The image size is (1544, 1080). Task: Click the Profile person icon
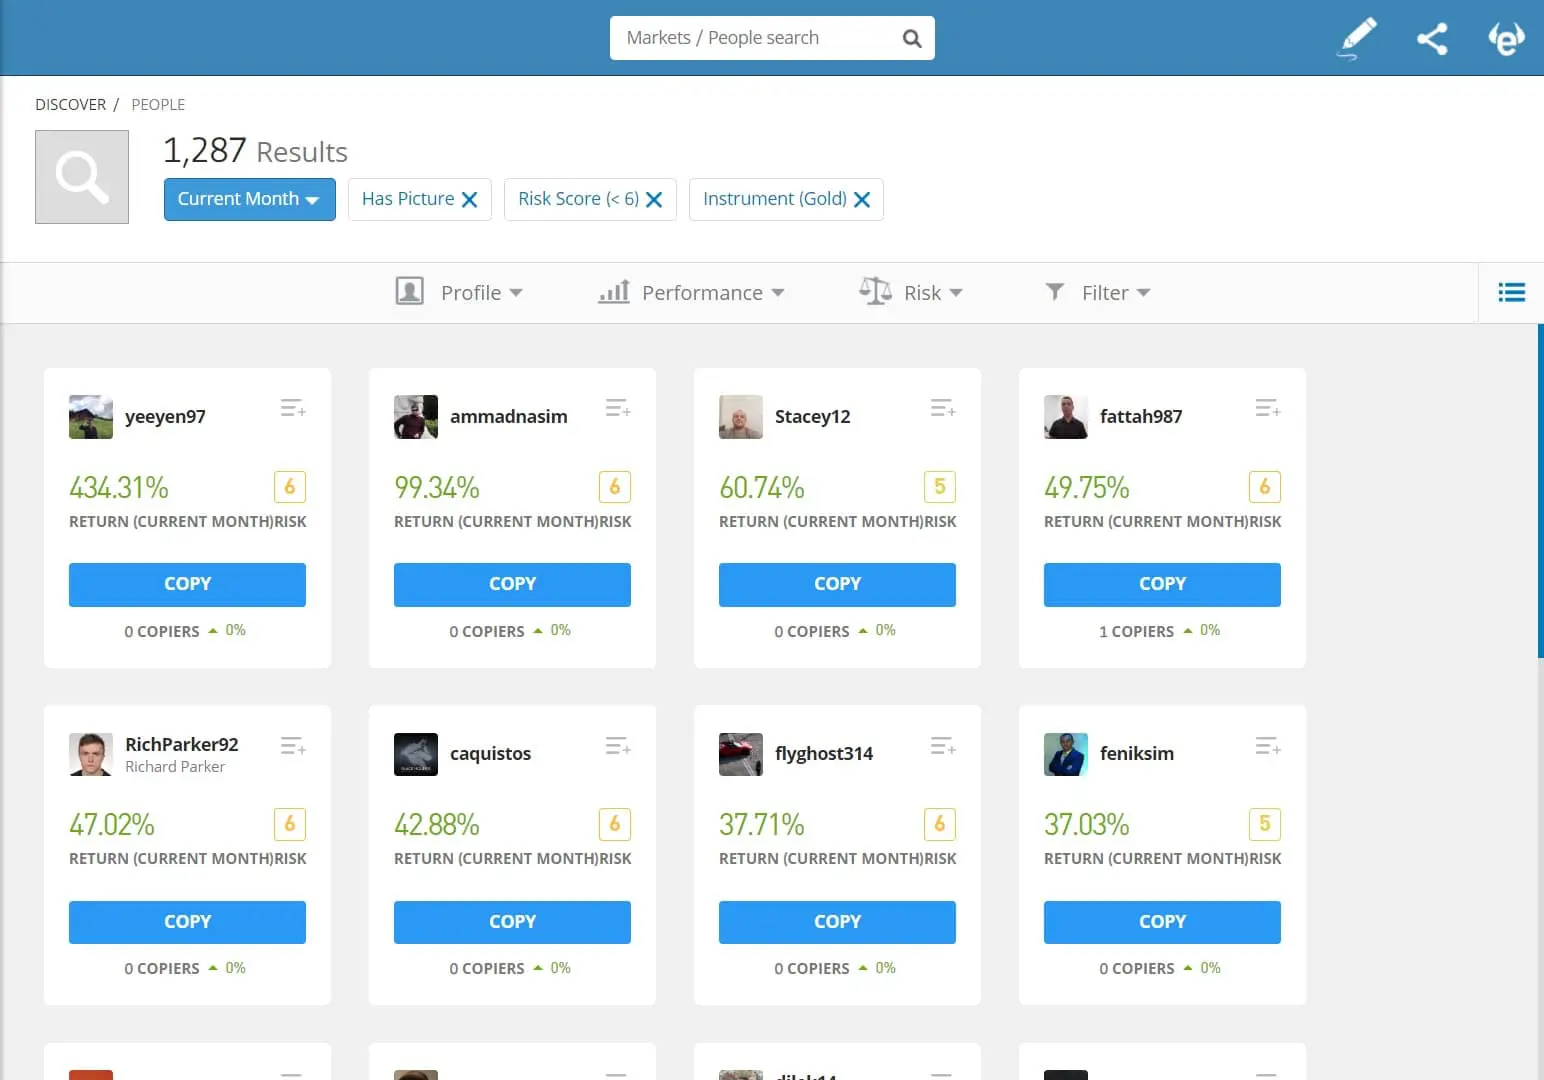coord(410,291)
